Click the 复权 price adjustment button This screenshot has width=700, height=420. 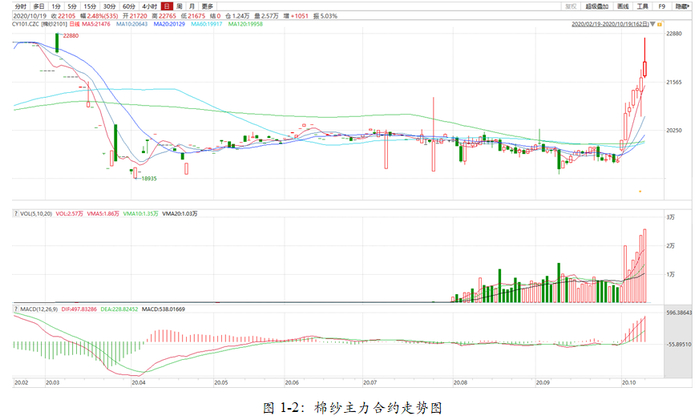pos(571,6)
